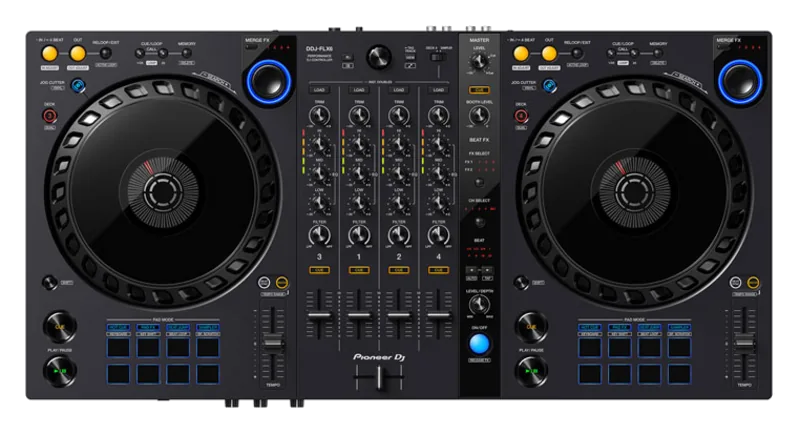Click the left deck jog wheel platter
Image resolution: width=800 pixels, height=433 pixels.
point(163,192)
